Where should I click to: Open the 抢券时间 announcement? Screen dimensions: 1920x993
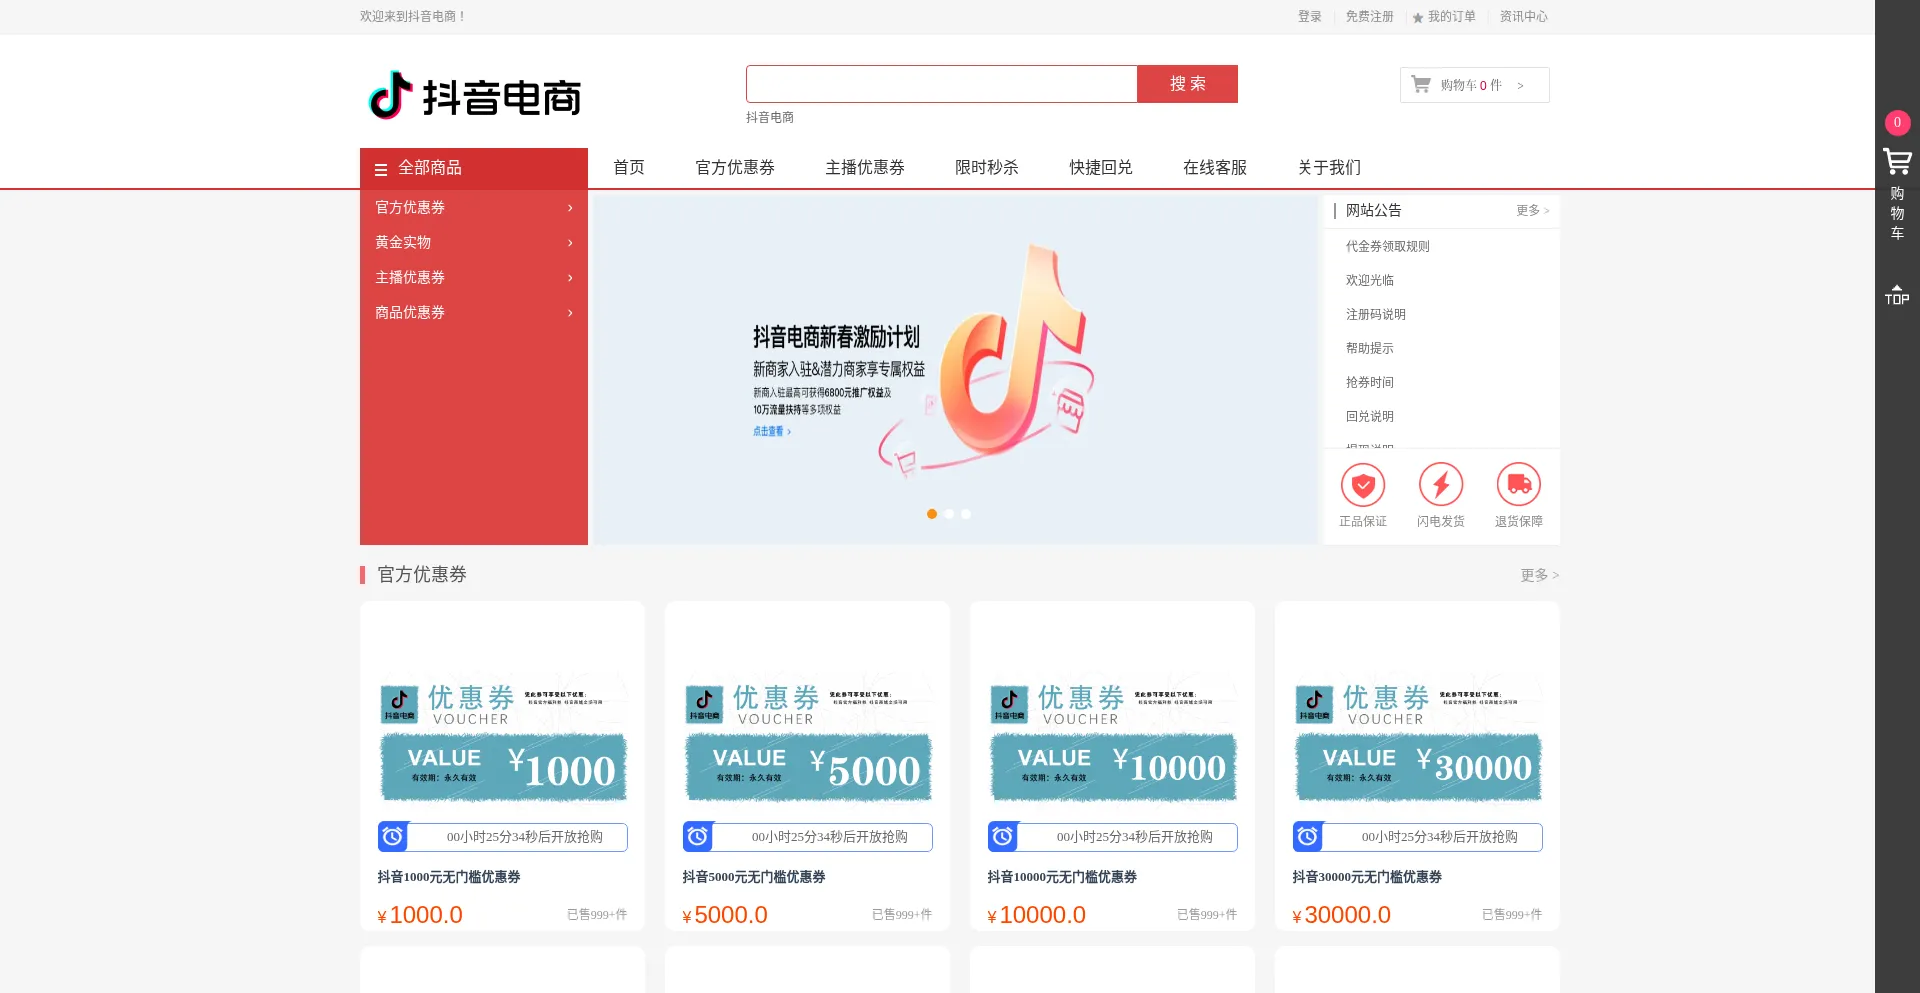(1369, 383)
